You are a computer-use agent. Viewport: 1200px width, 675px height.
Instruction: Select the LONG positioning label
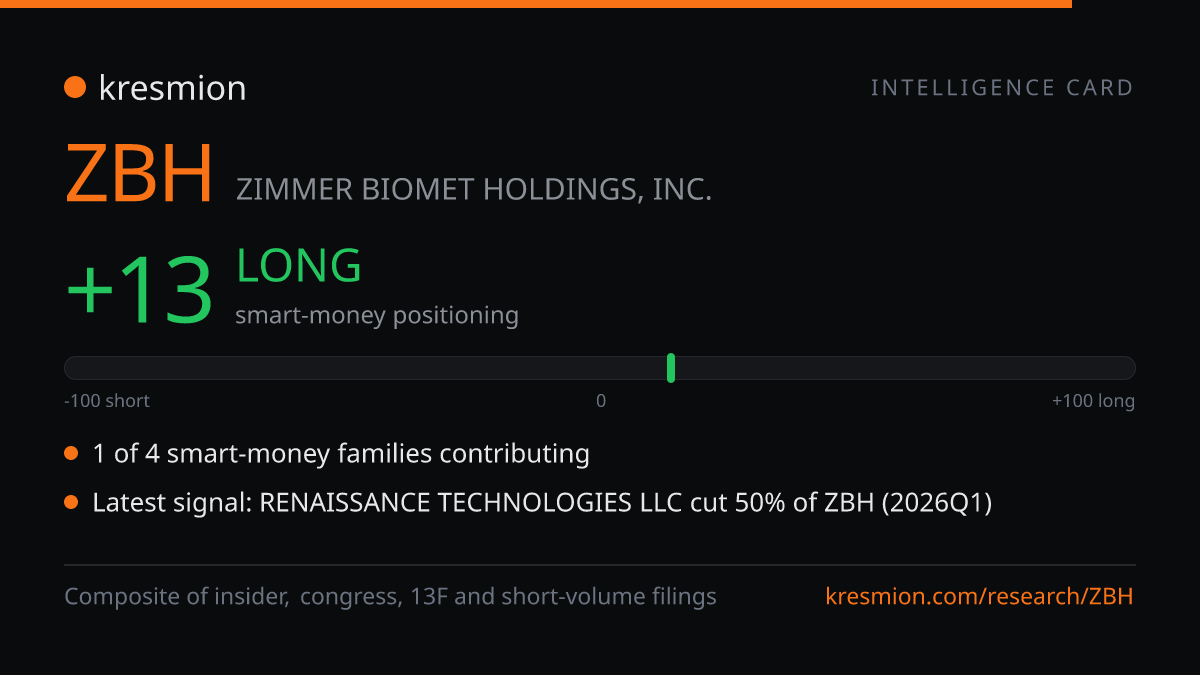tap(299, 266)
